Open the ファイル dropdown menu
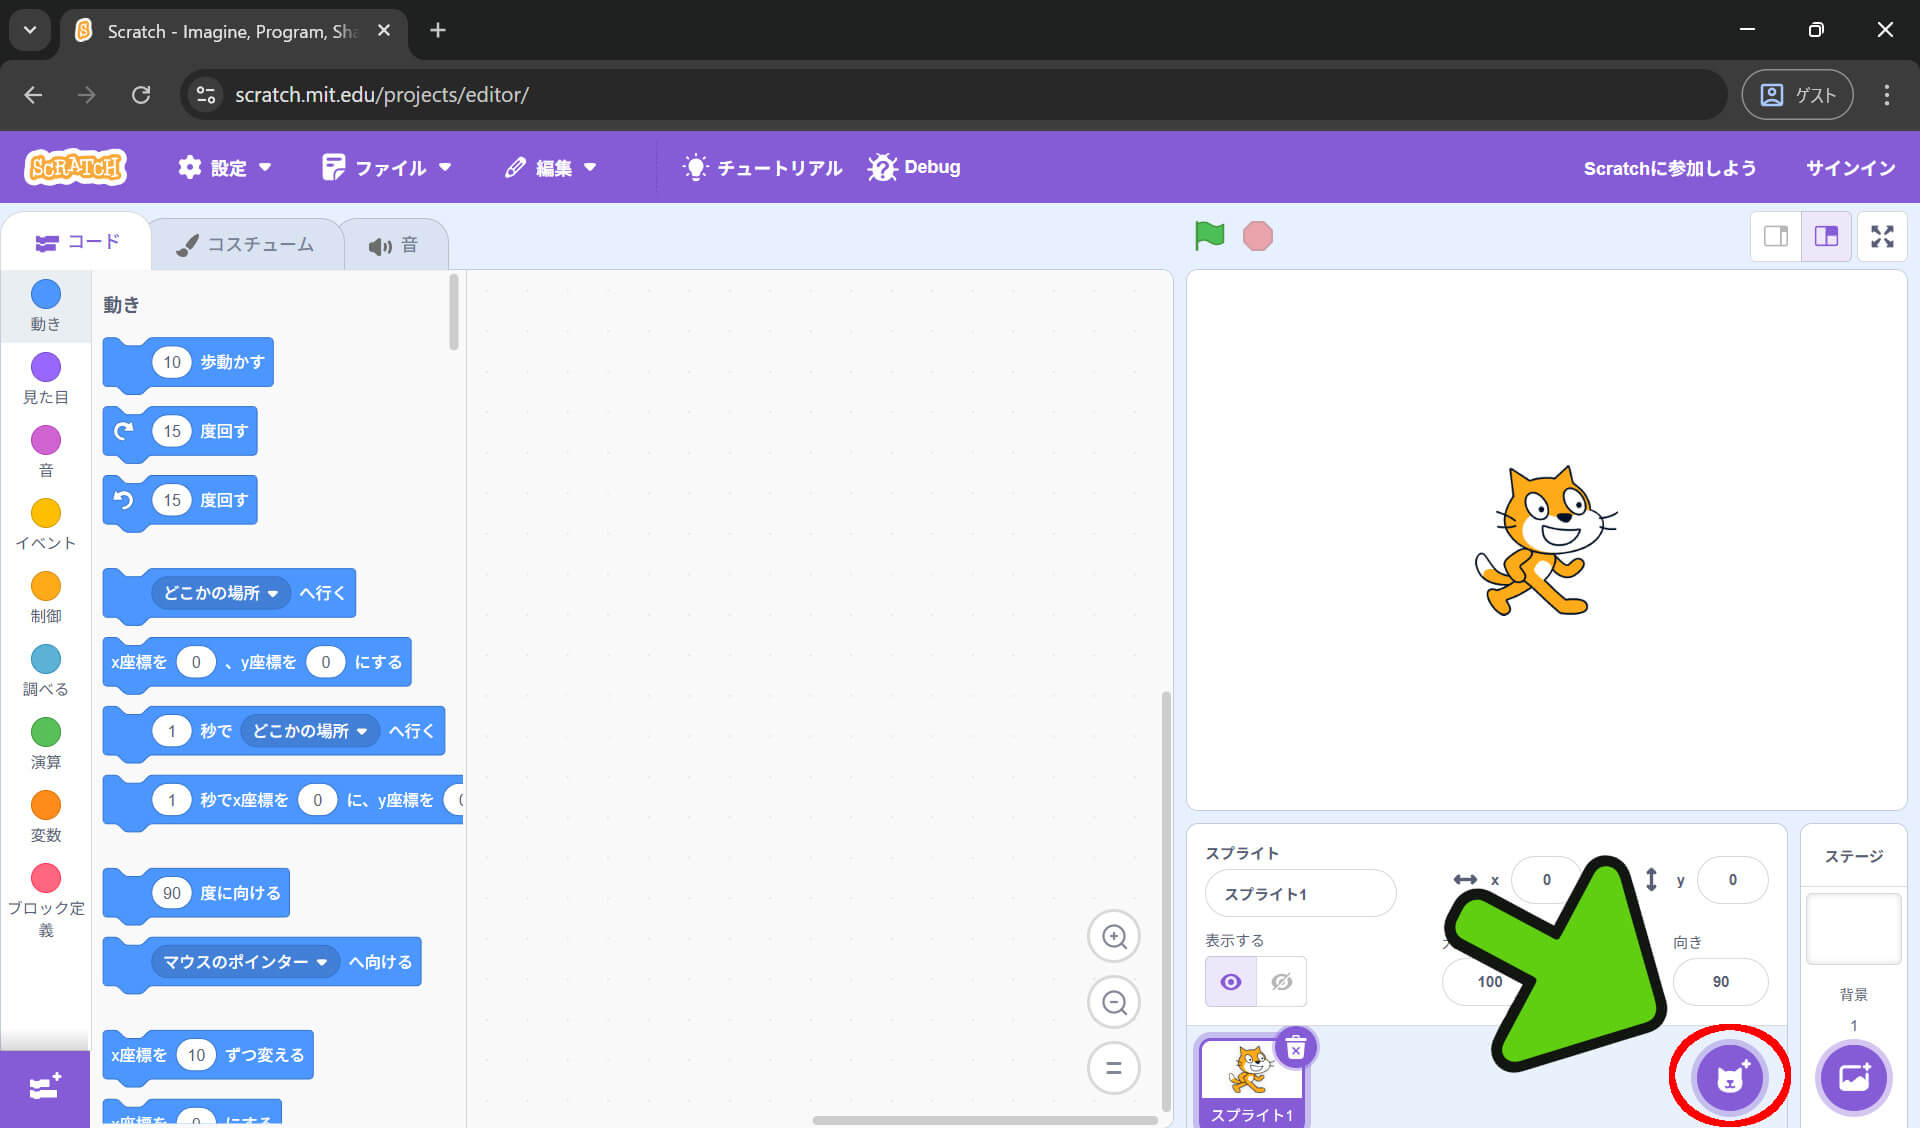The image size is (1920, 1128). (387, 167)
